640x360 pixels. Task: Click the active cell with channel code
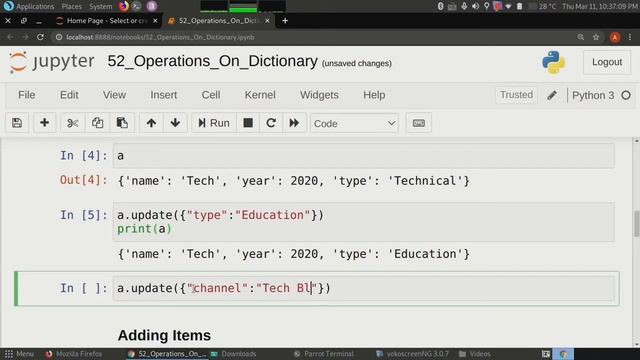click(363, 288)
